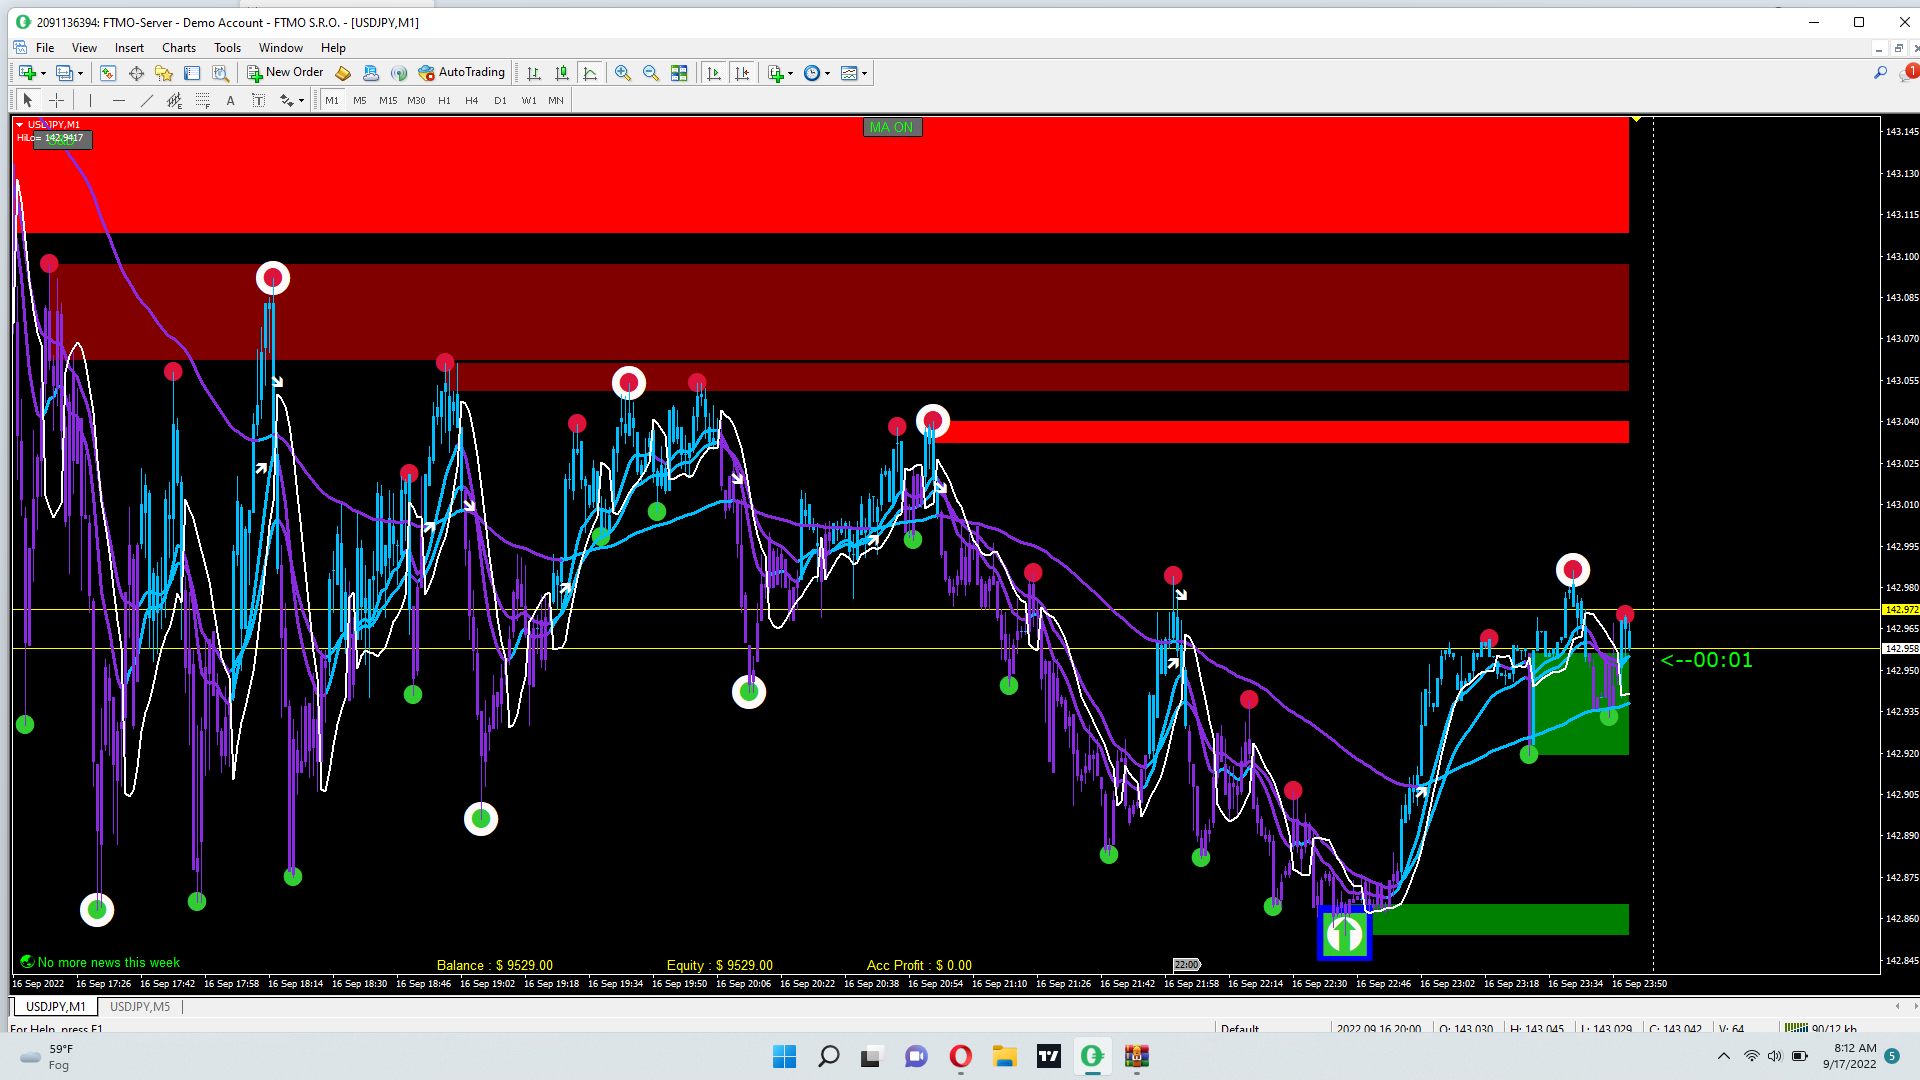
Task: Expand the new chart dropdown arrow
Action: pos(43,73)
